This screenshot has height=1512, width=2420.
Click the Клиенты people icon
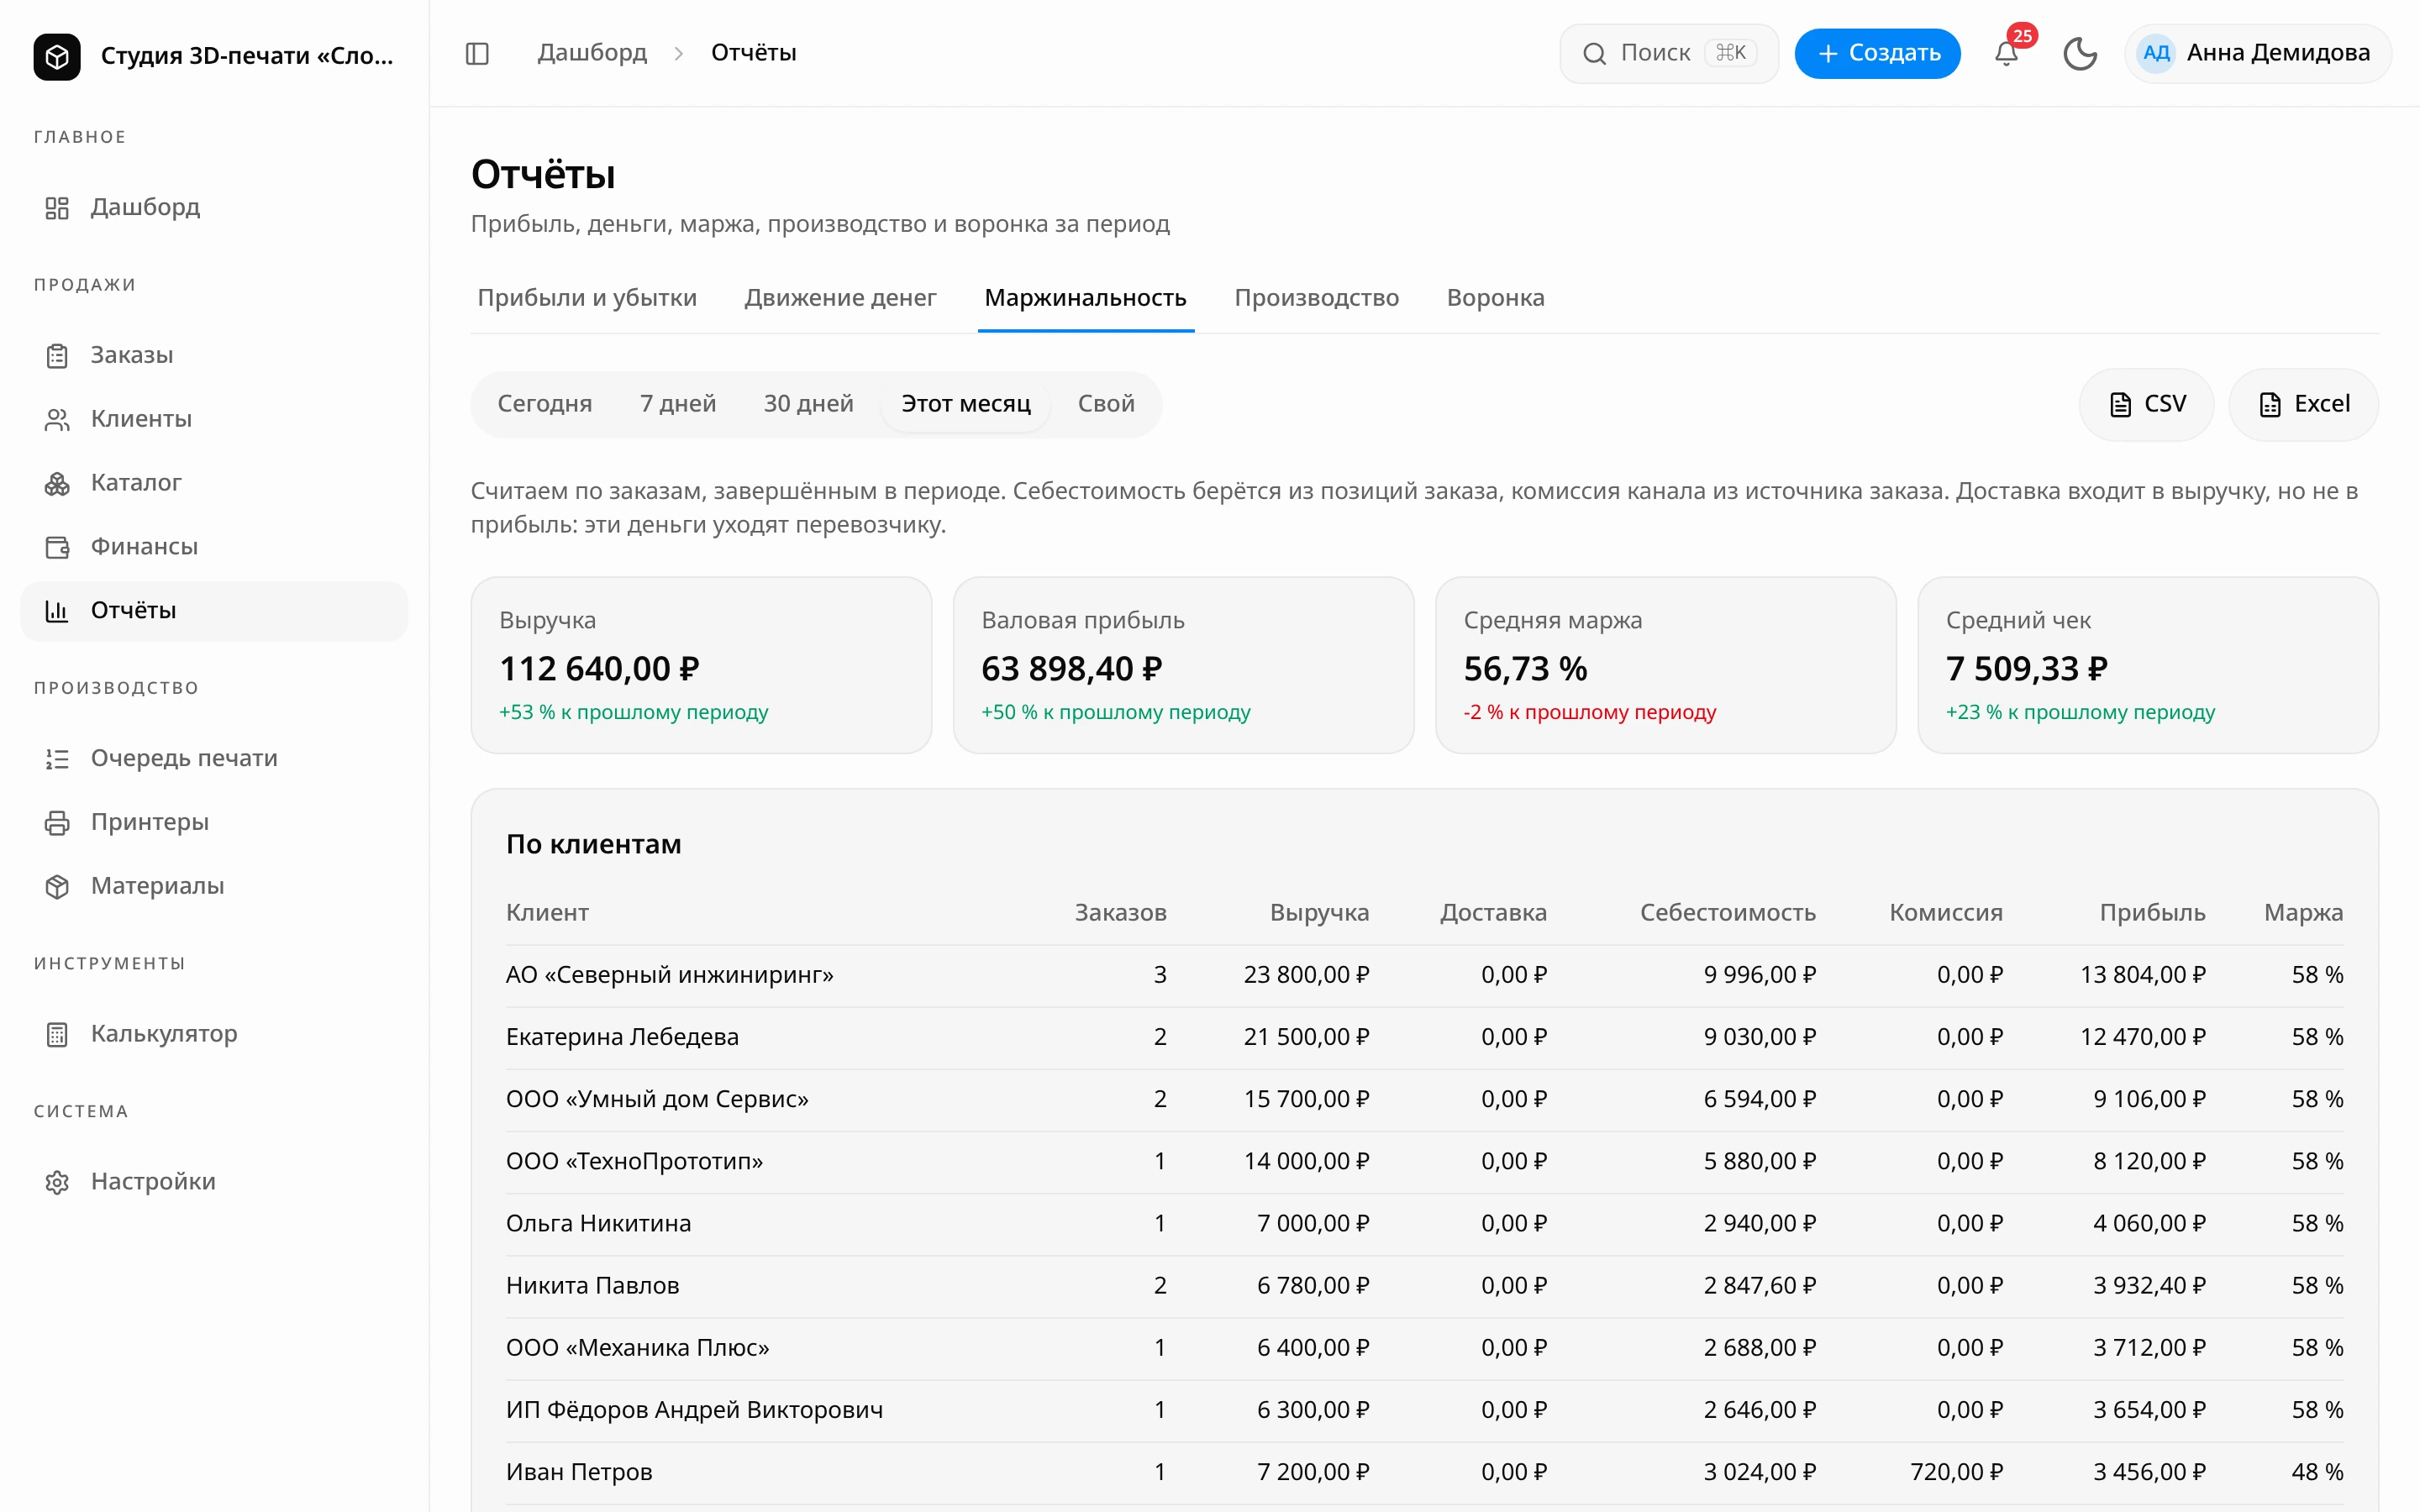pos(57,420)
